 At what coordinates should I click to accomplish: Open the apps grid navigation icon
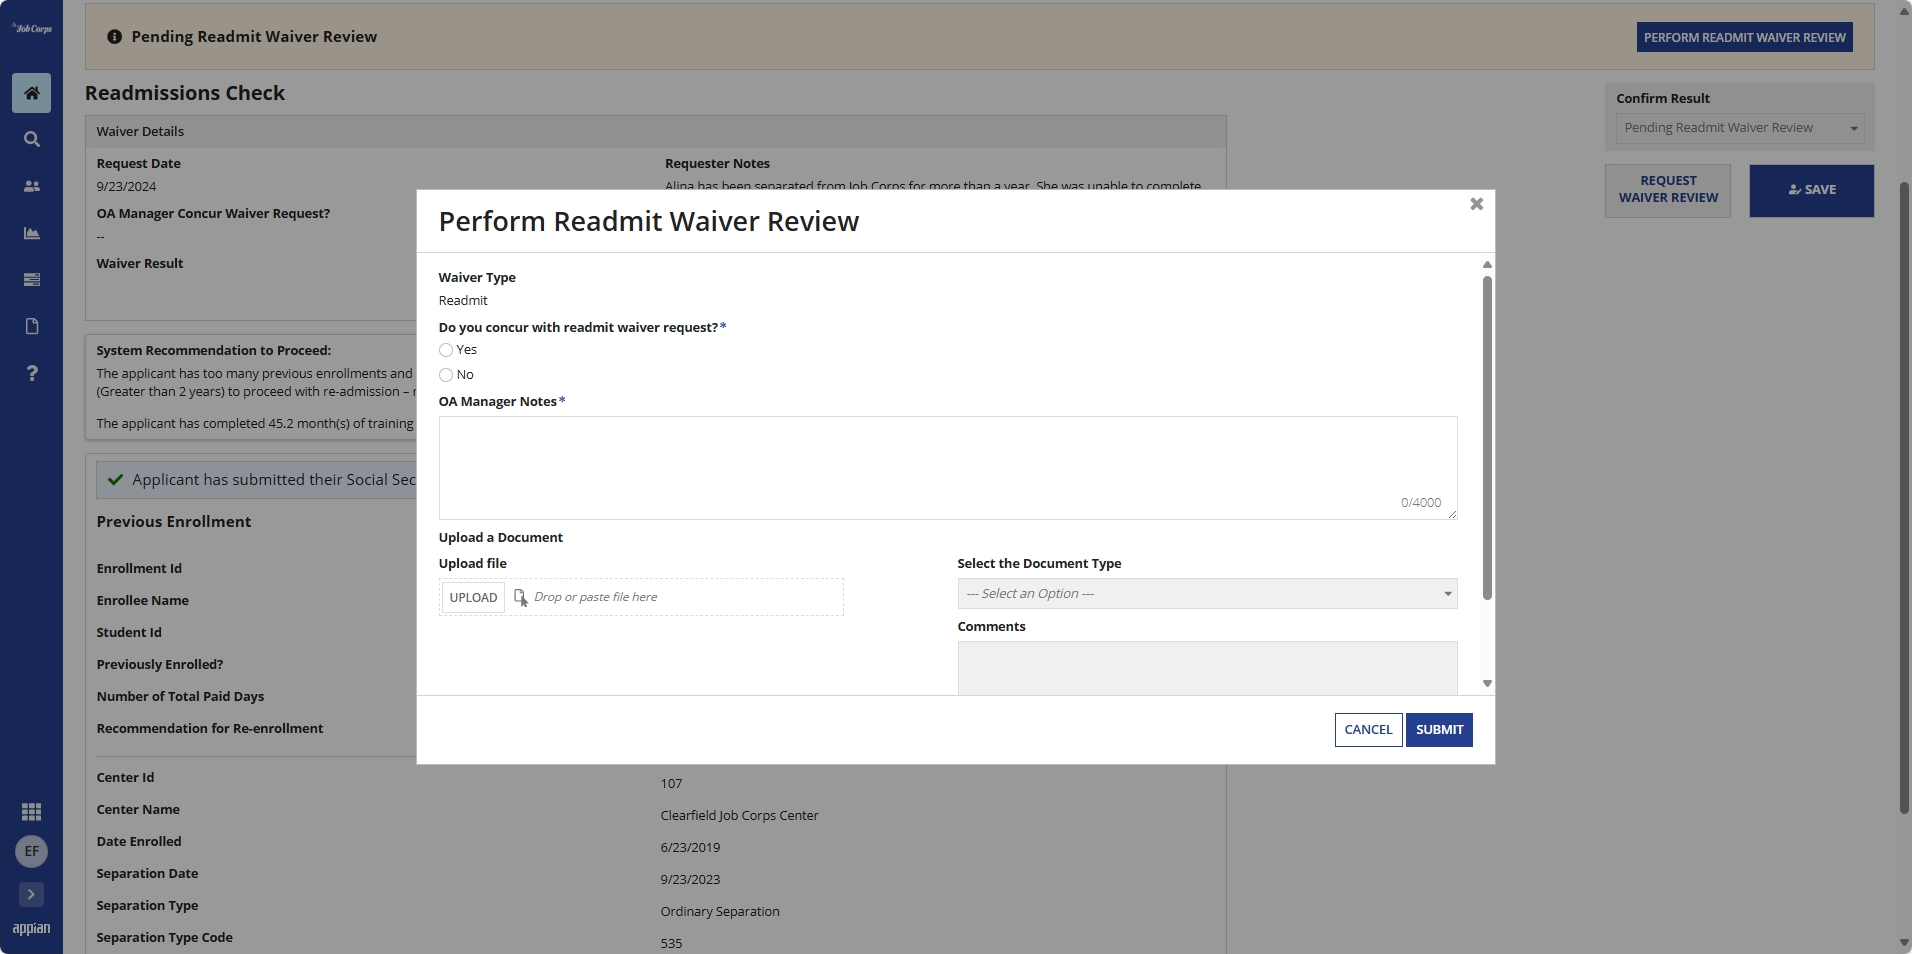(31, 811)
